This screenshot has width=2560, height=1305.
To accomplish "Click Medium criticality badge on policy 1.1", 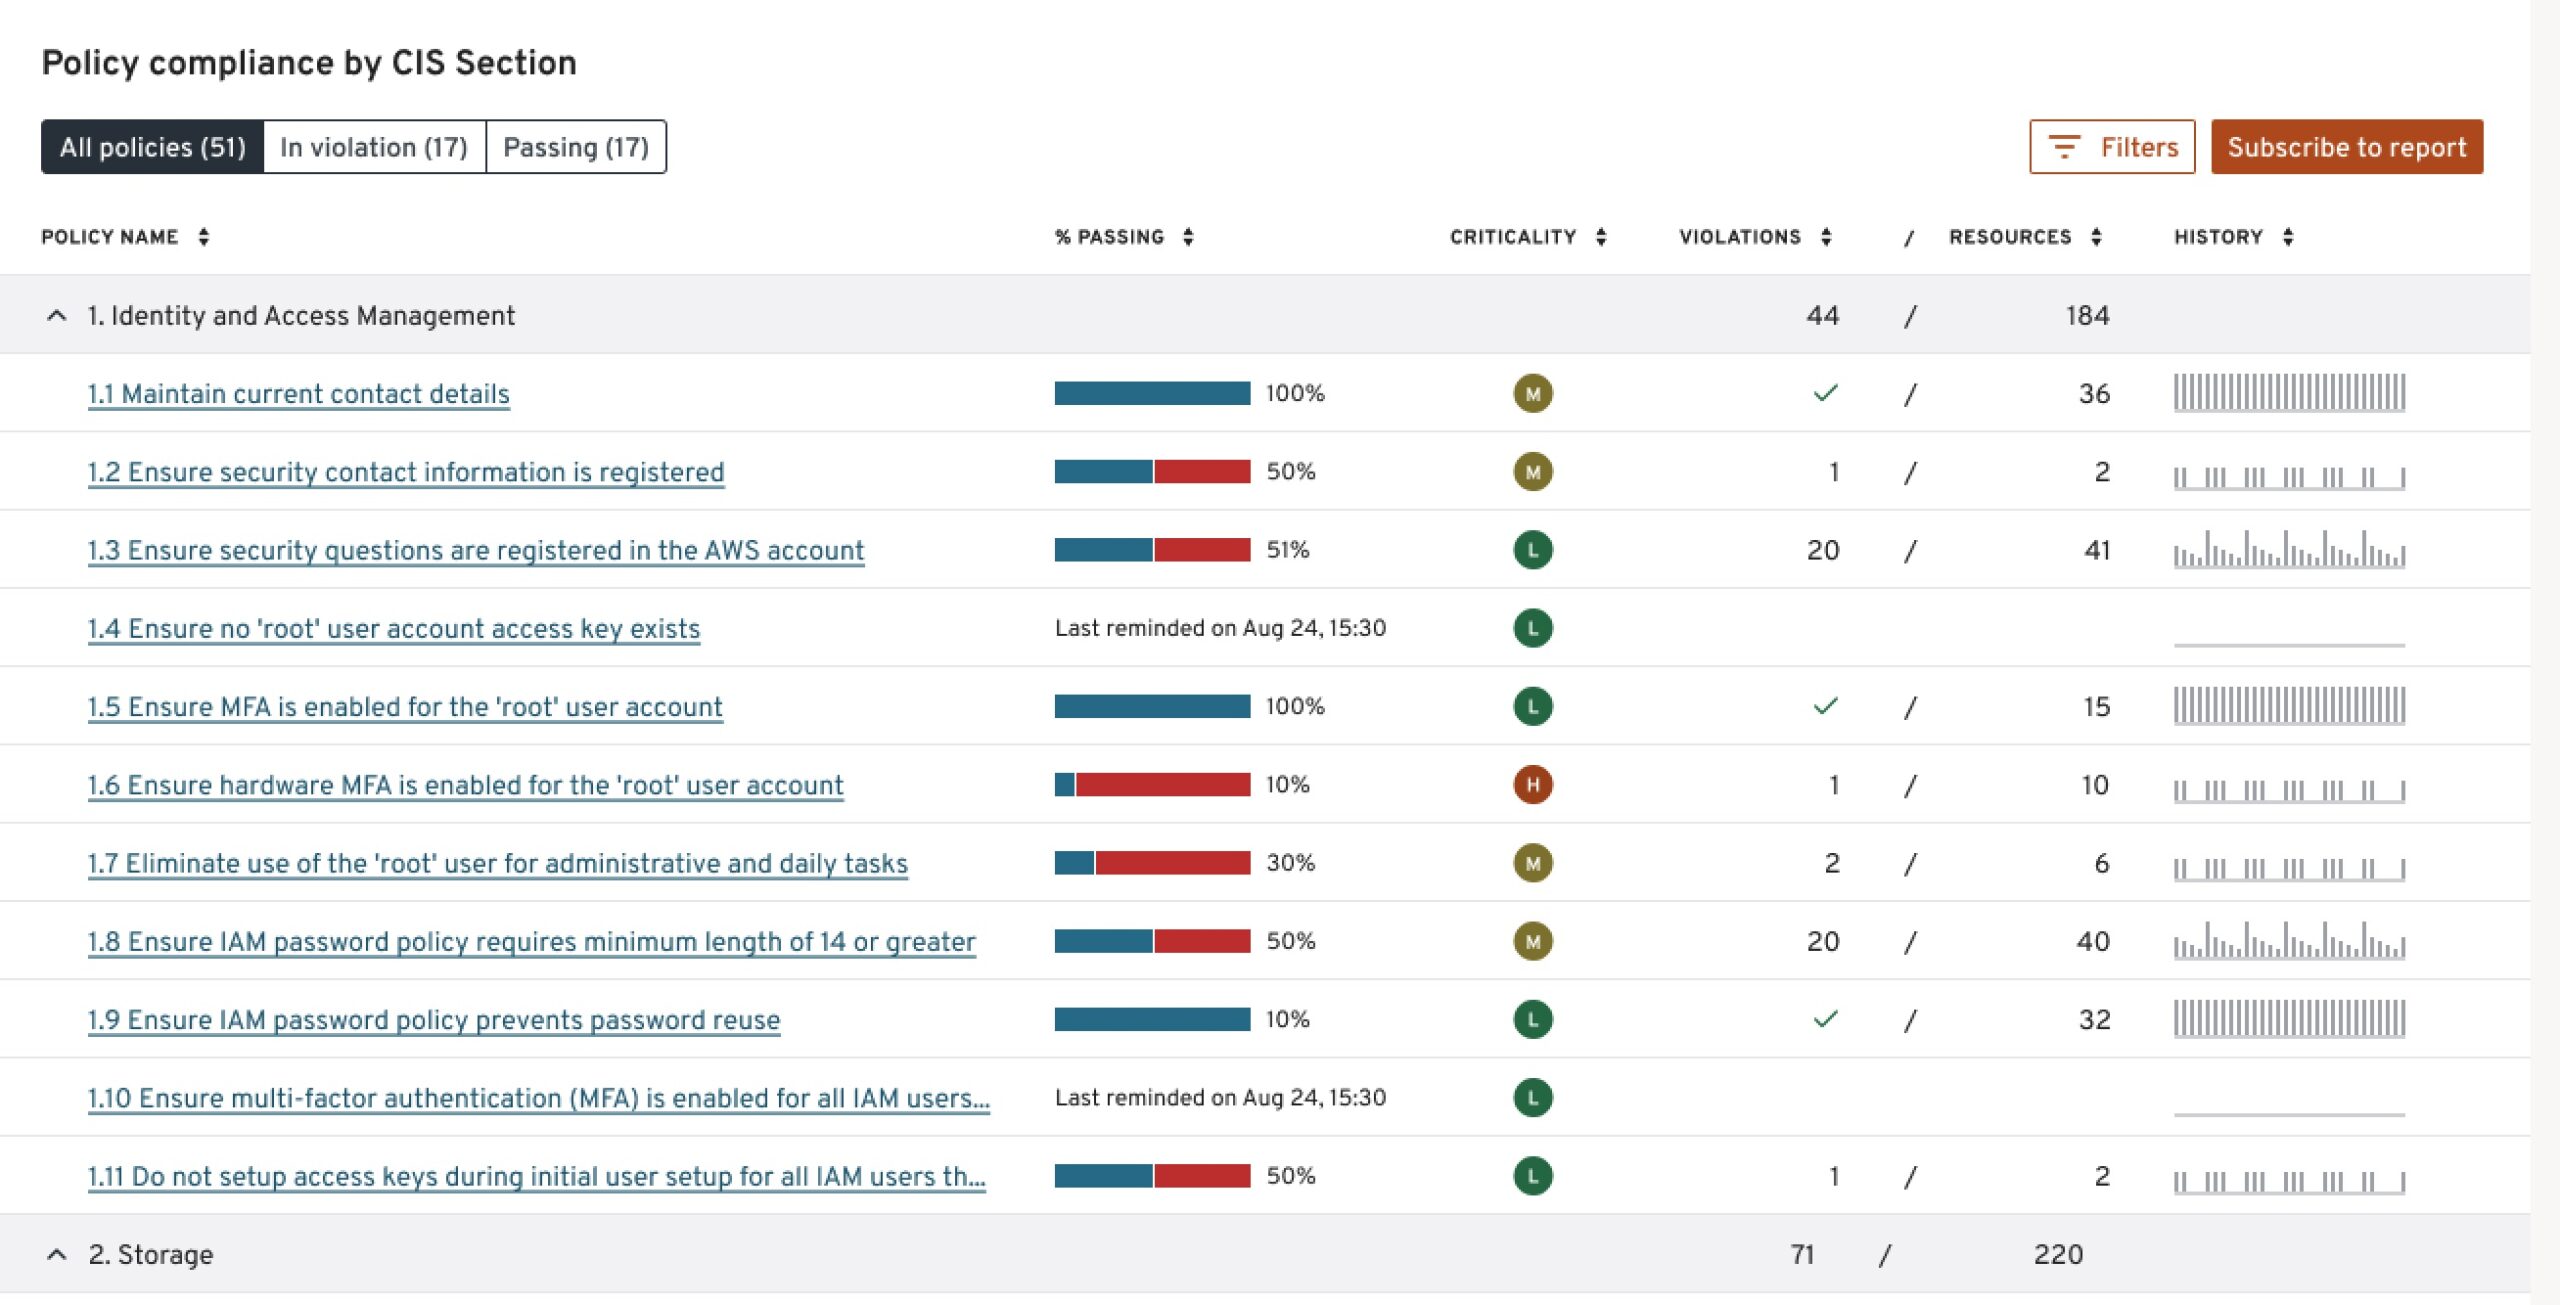I will (1532, 394).
